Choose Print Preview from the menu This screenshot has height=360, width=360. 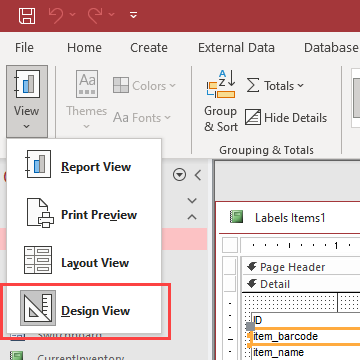[x=84, y=214]
